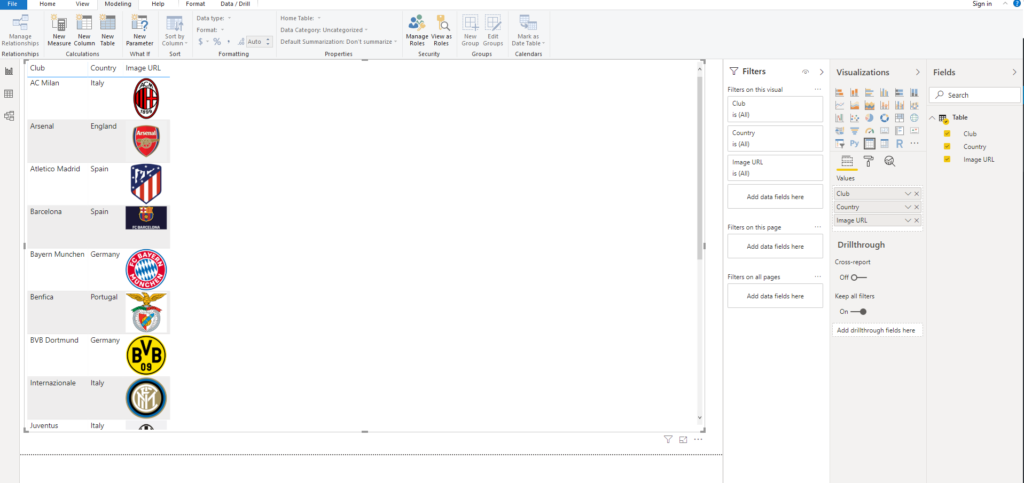Open the Country value dropdown arrow

[908, 207]
